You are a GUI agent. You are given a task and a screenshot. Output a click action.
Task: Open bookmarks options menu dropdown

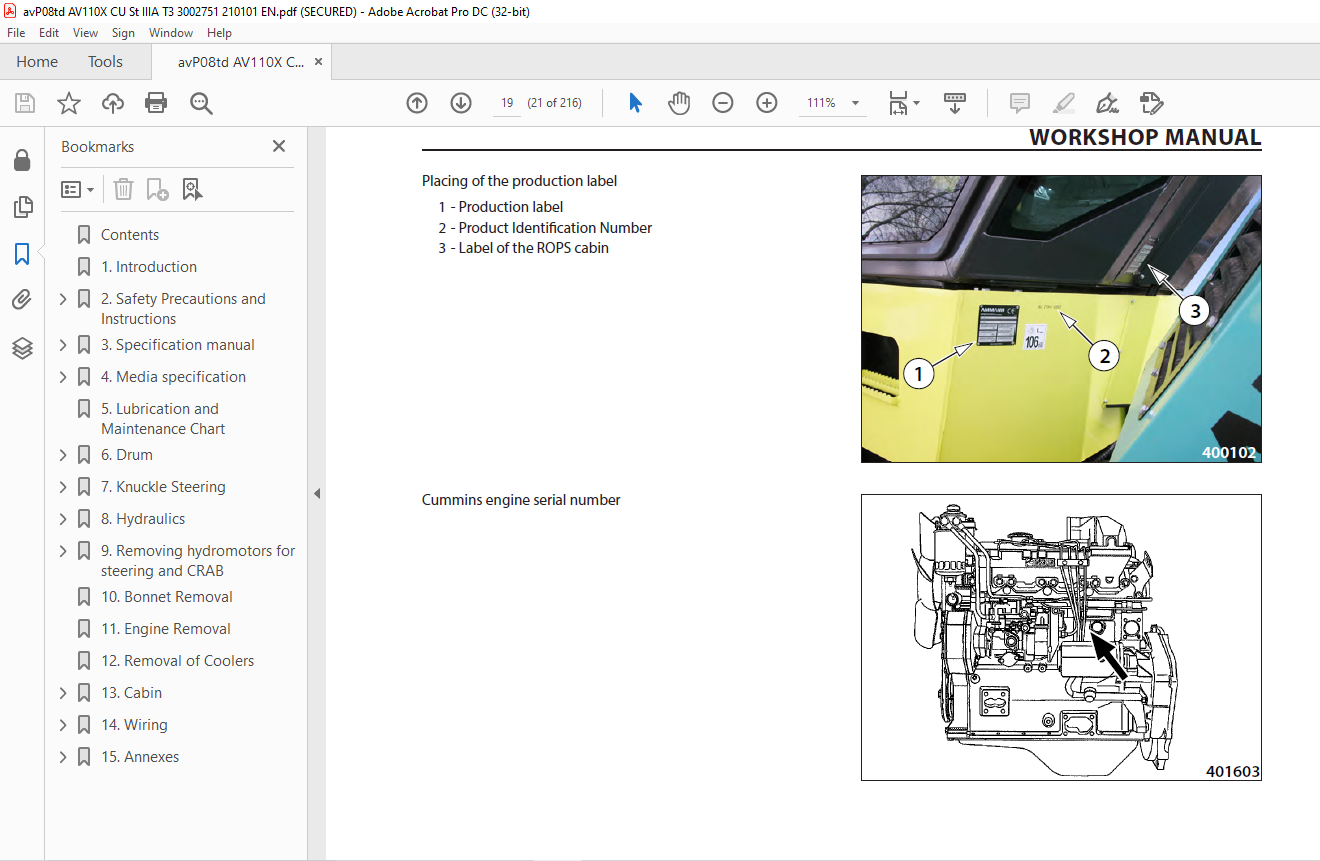[77, 189]
